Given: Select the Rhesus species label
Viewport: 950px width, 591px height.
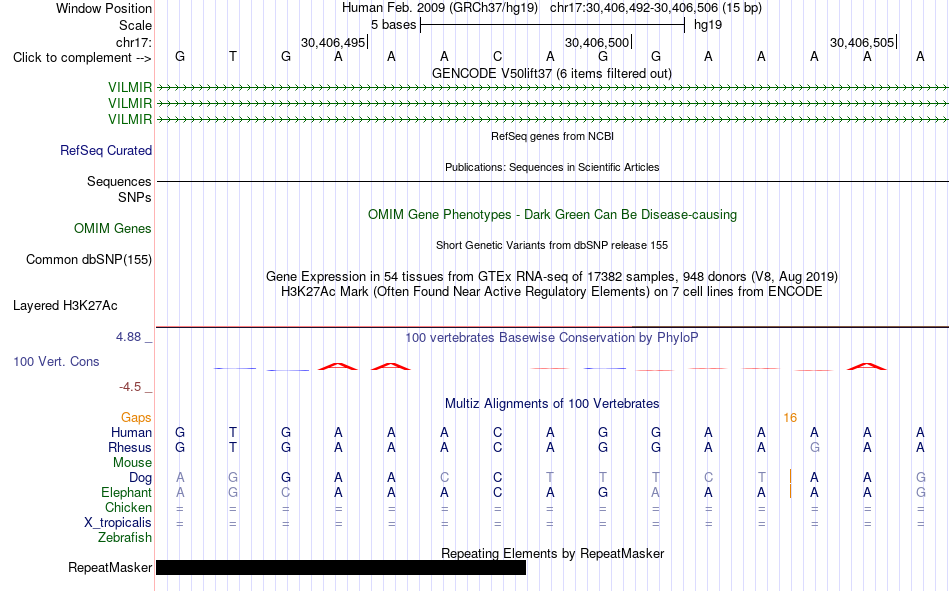Looking at the screenshot, I should coord(130,447).
